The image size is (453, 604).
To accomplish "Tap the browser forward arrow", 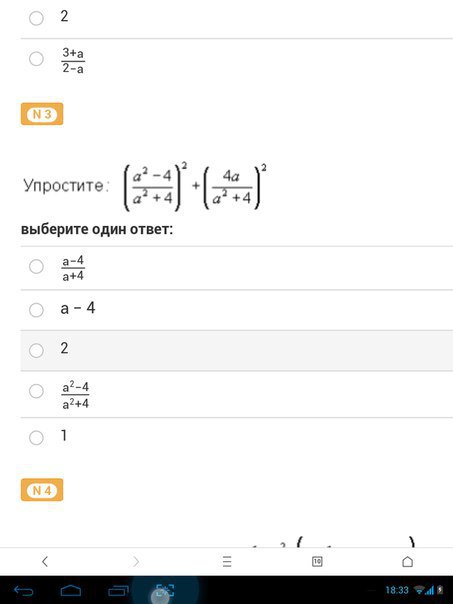I will tap(136, 561).
